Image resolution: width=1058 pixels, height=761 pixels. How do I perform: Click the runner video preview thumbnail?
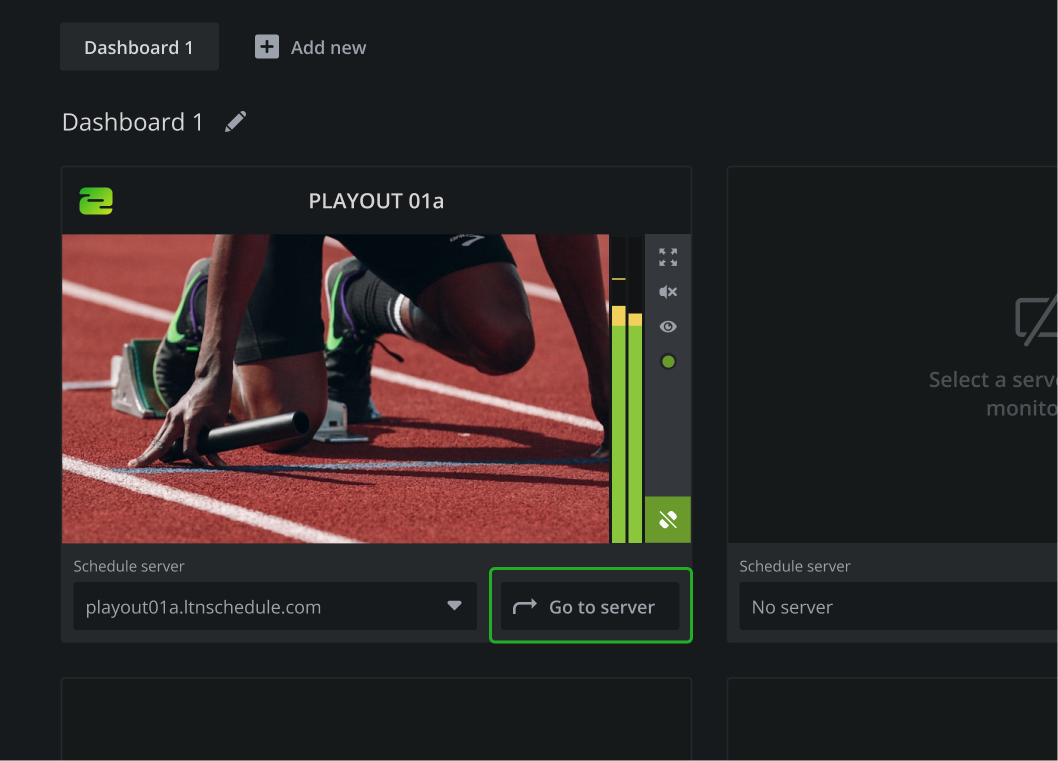[335, 389]
